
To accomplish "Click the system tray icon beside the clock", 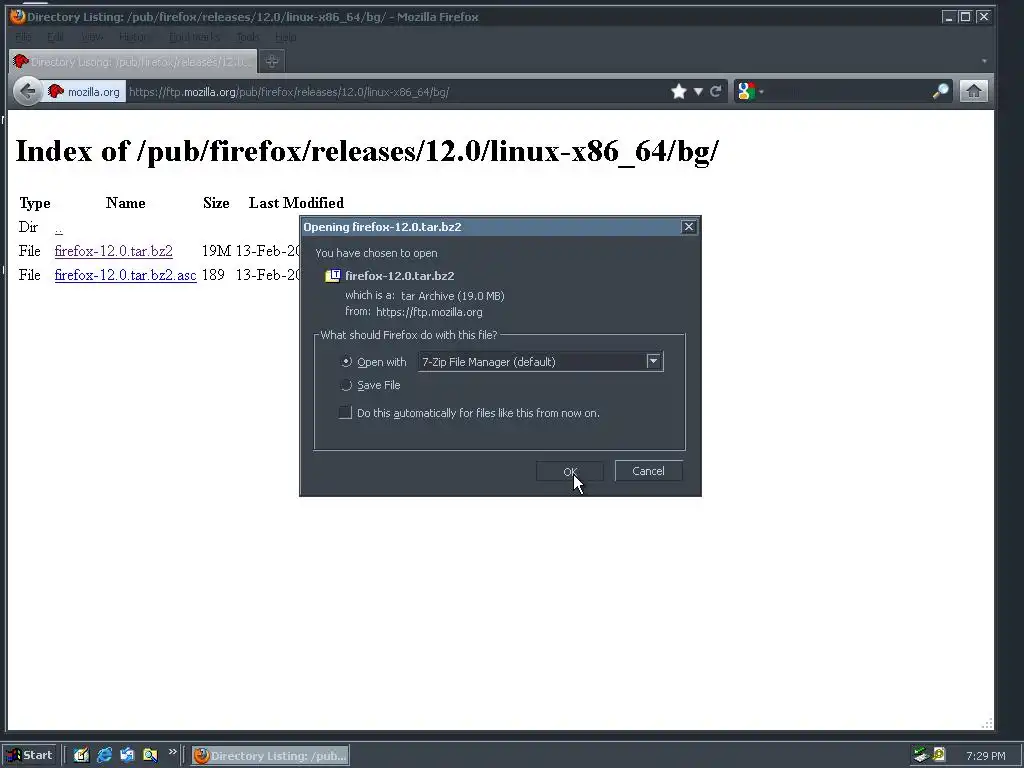I will point(939,755).
